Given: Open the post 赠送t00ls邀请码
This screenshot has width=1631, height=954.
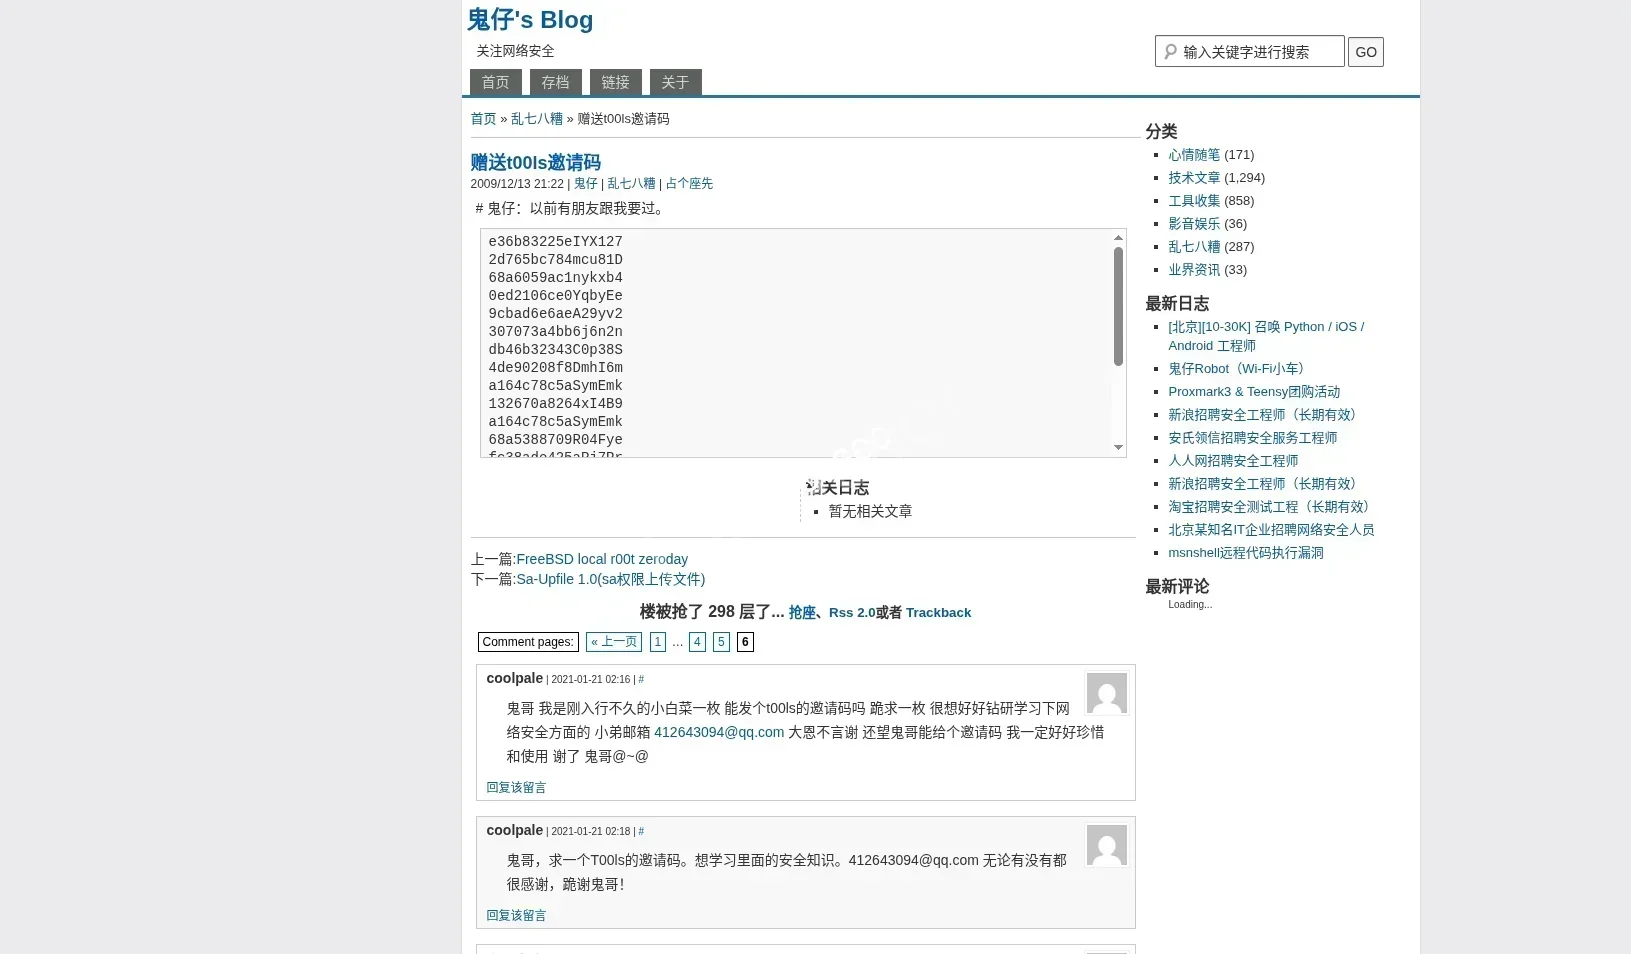Looking at the screenshot, I should point(535,162).
